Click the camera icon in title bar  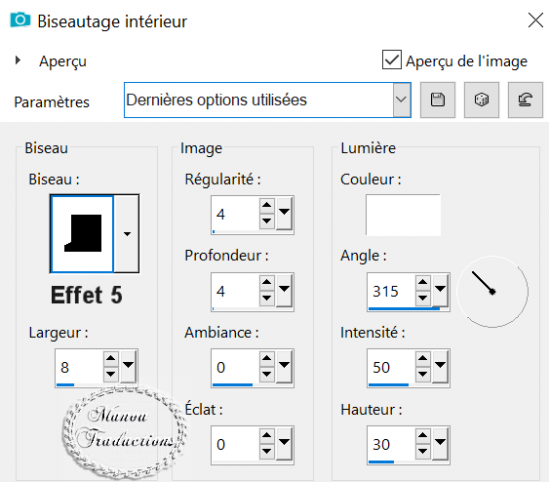[20, 20]
